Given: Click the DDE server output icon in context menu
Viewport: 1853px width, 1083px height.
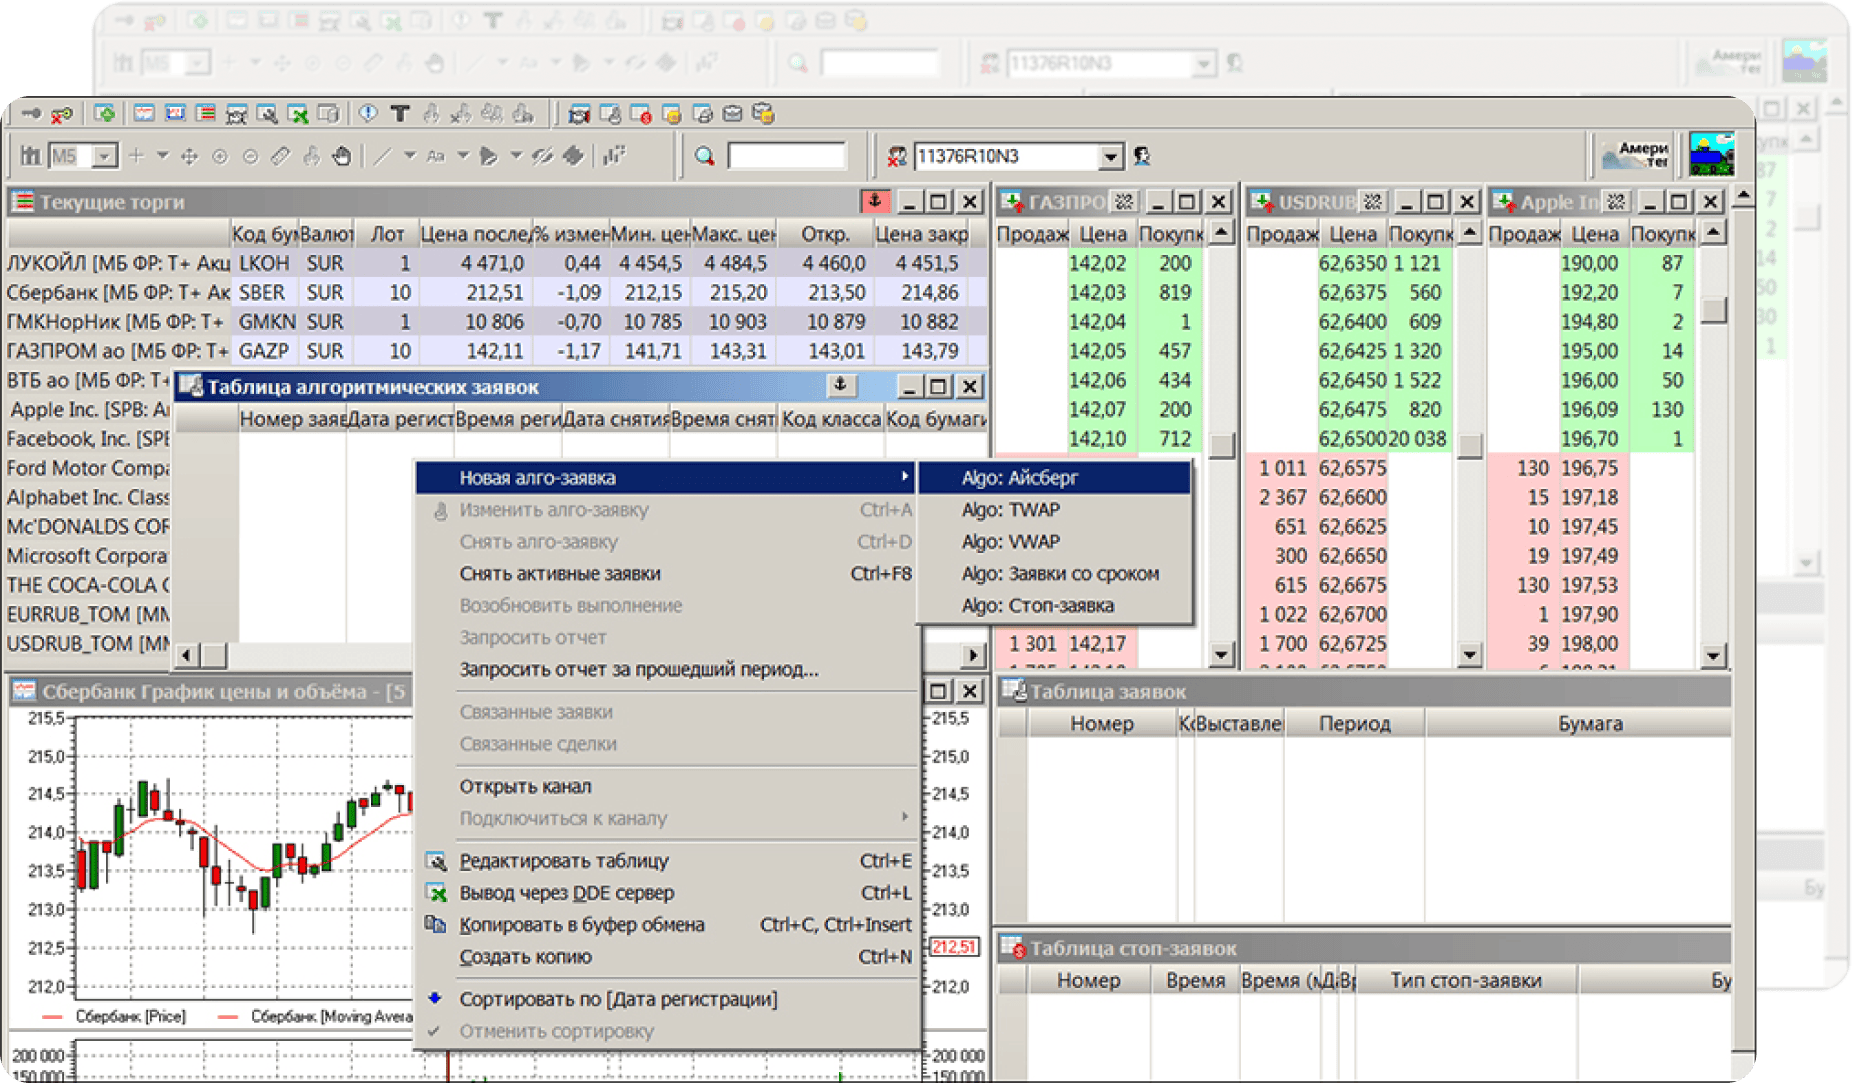Looking at the screenshot, I should click(436, 893).
